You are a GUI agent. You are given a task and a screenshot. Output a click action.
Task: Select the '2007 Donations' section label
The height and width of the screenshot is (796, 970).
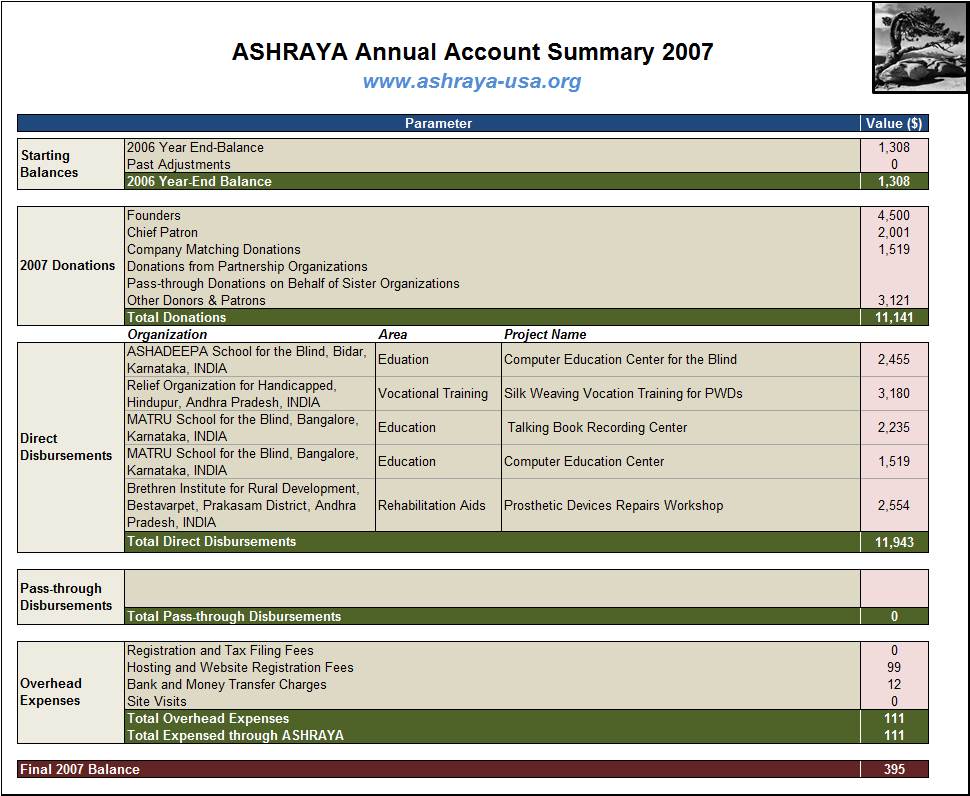(x=67, y=265)
